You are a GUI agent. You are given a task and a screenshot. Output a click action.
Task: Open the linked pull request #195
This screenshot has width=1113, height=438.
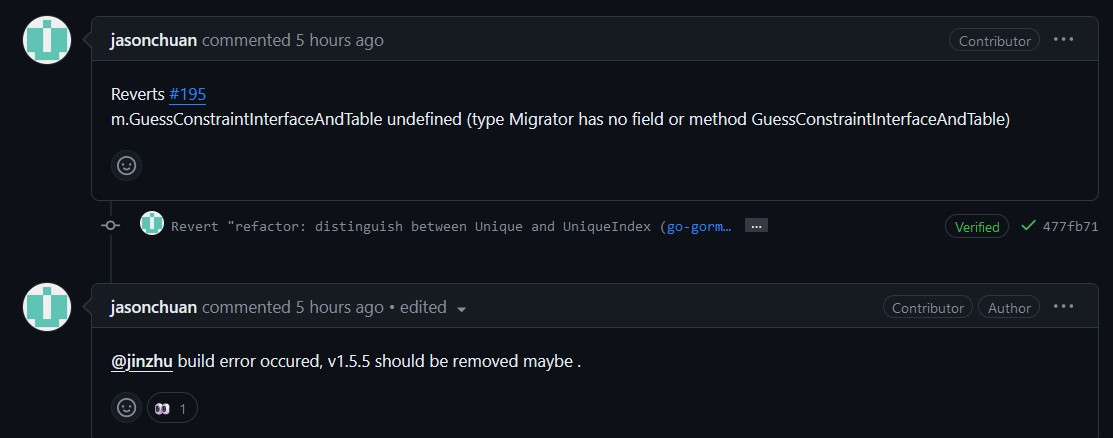click(x=187, y=94)
